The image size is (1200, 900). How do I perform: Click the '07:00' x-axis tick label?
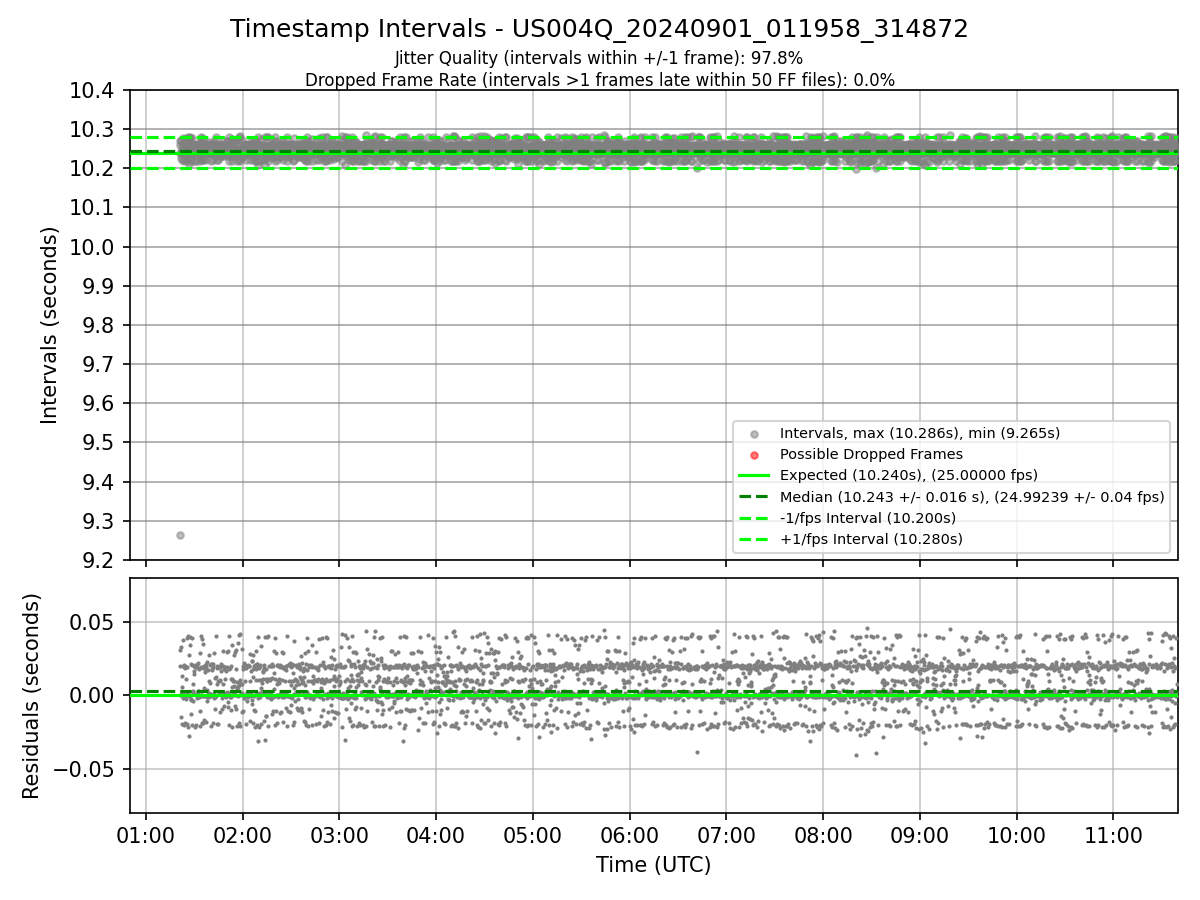pos(726,835)
